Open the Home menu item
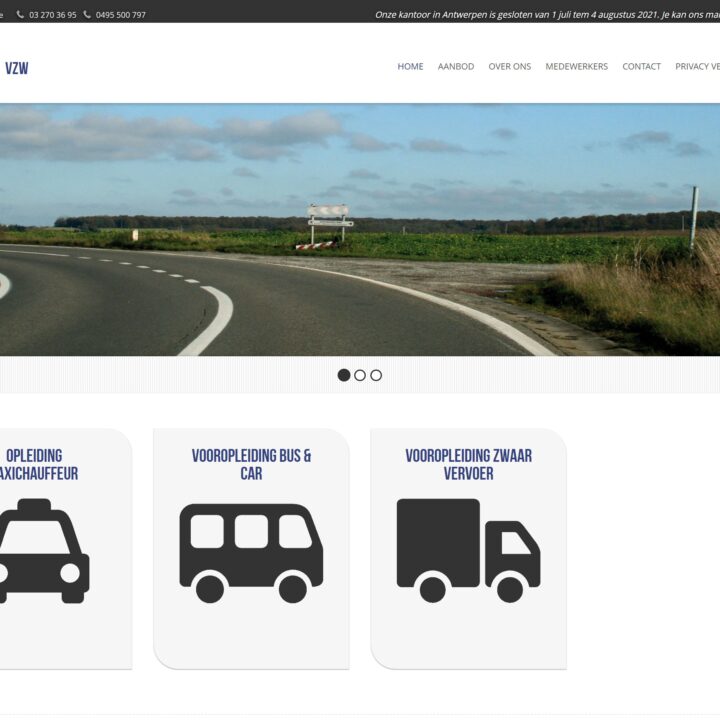This screenshot has height=720, width=720. coord(410,67)
